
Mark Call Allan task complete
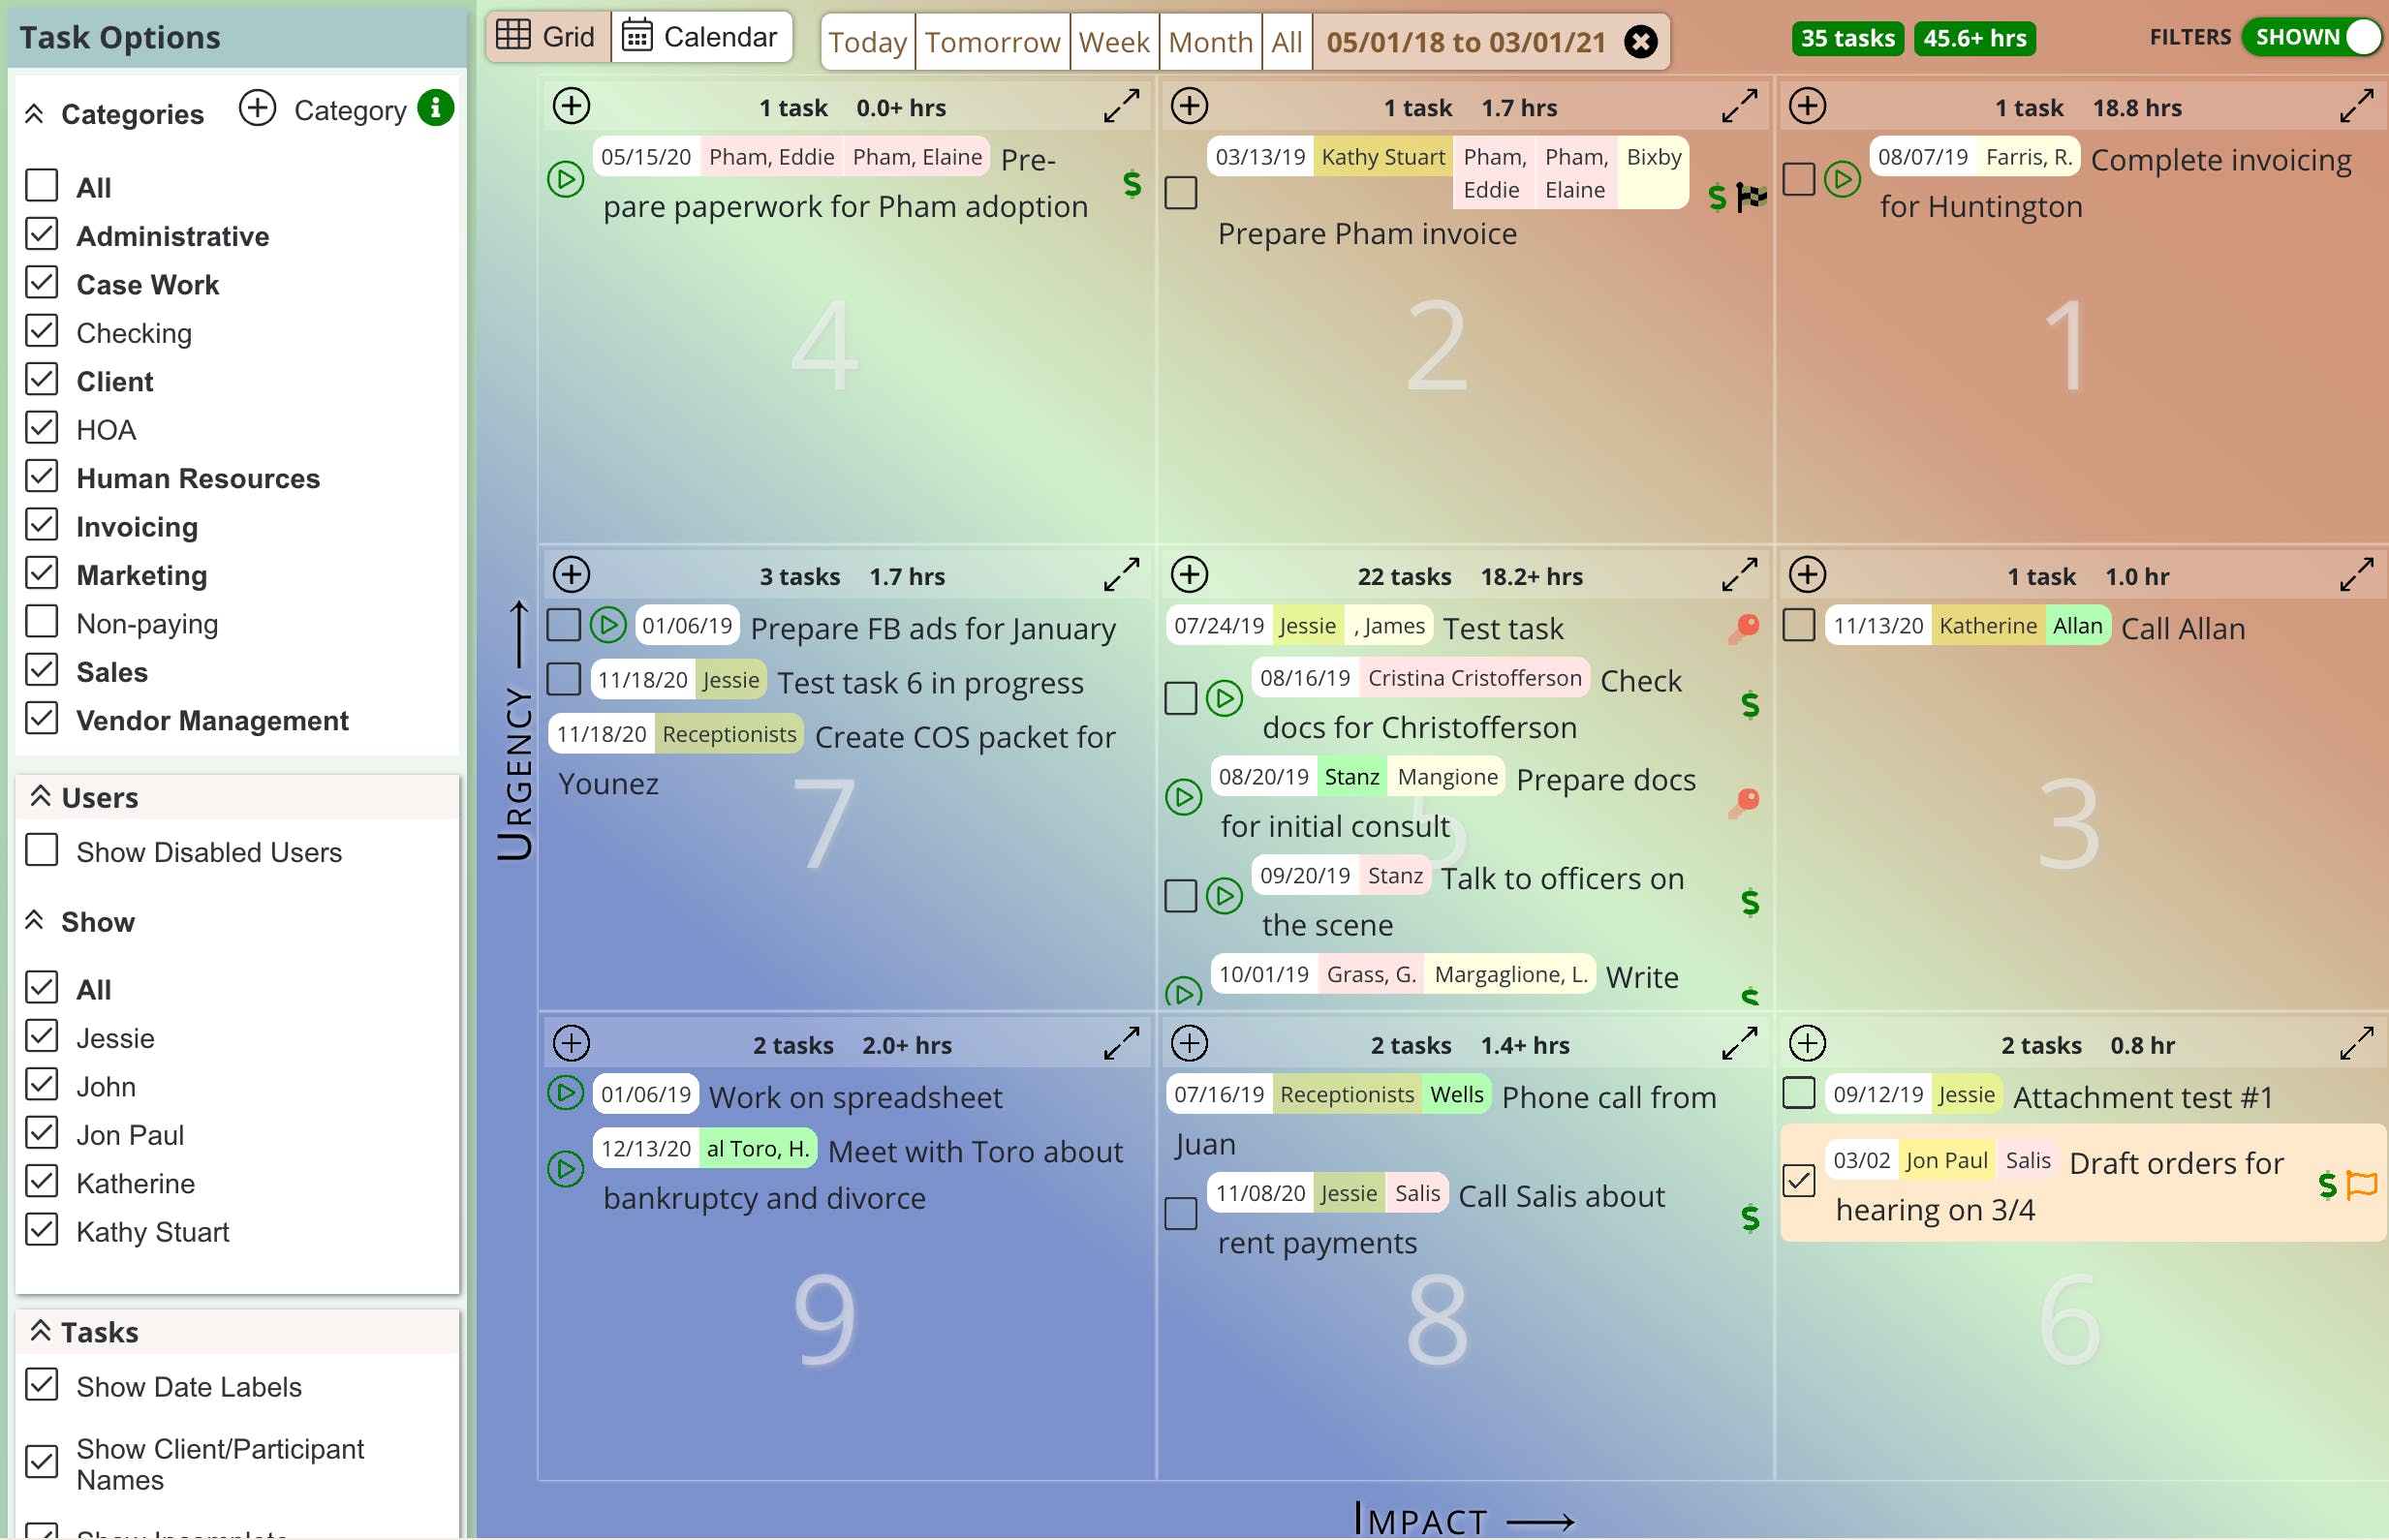pyautogui.click(x=1798, y=626)
